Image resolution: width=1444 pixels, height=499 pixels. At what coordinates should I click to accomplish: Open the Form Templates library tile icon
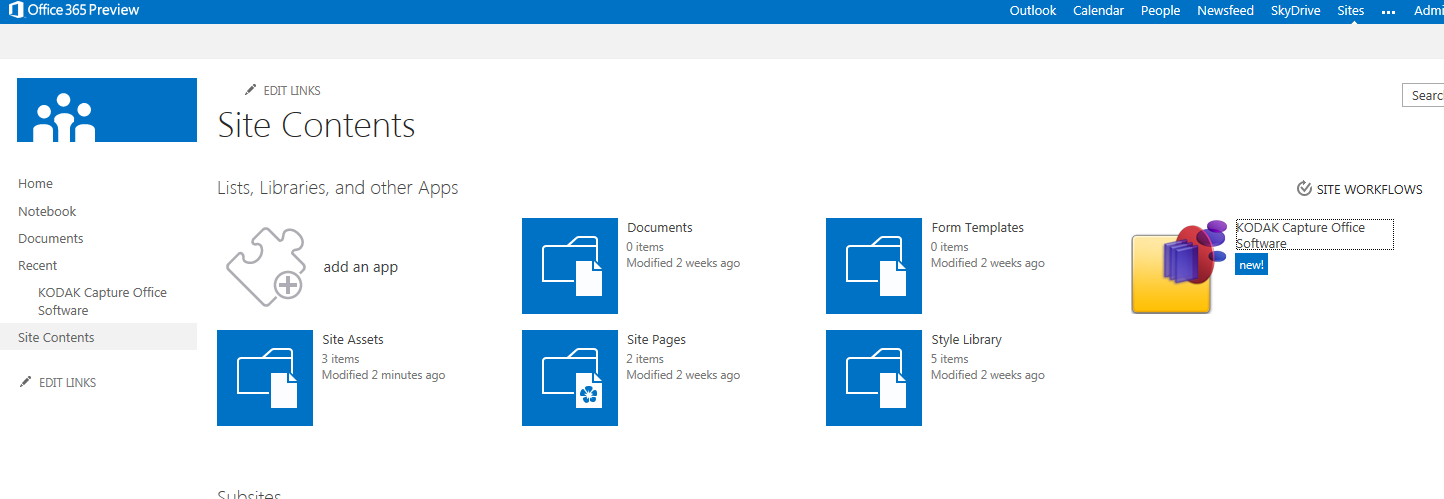(874, 266)
